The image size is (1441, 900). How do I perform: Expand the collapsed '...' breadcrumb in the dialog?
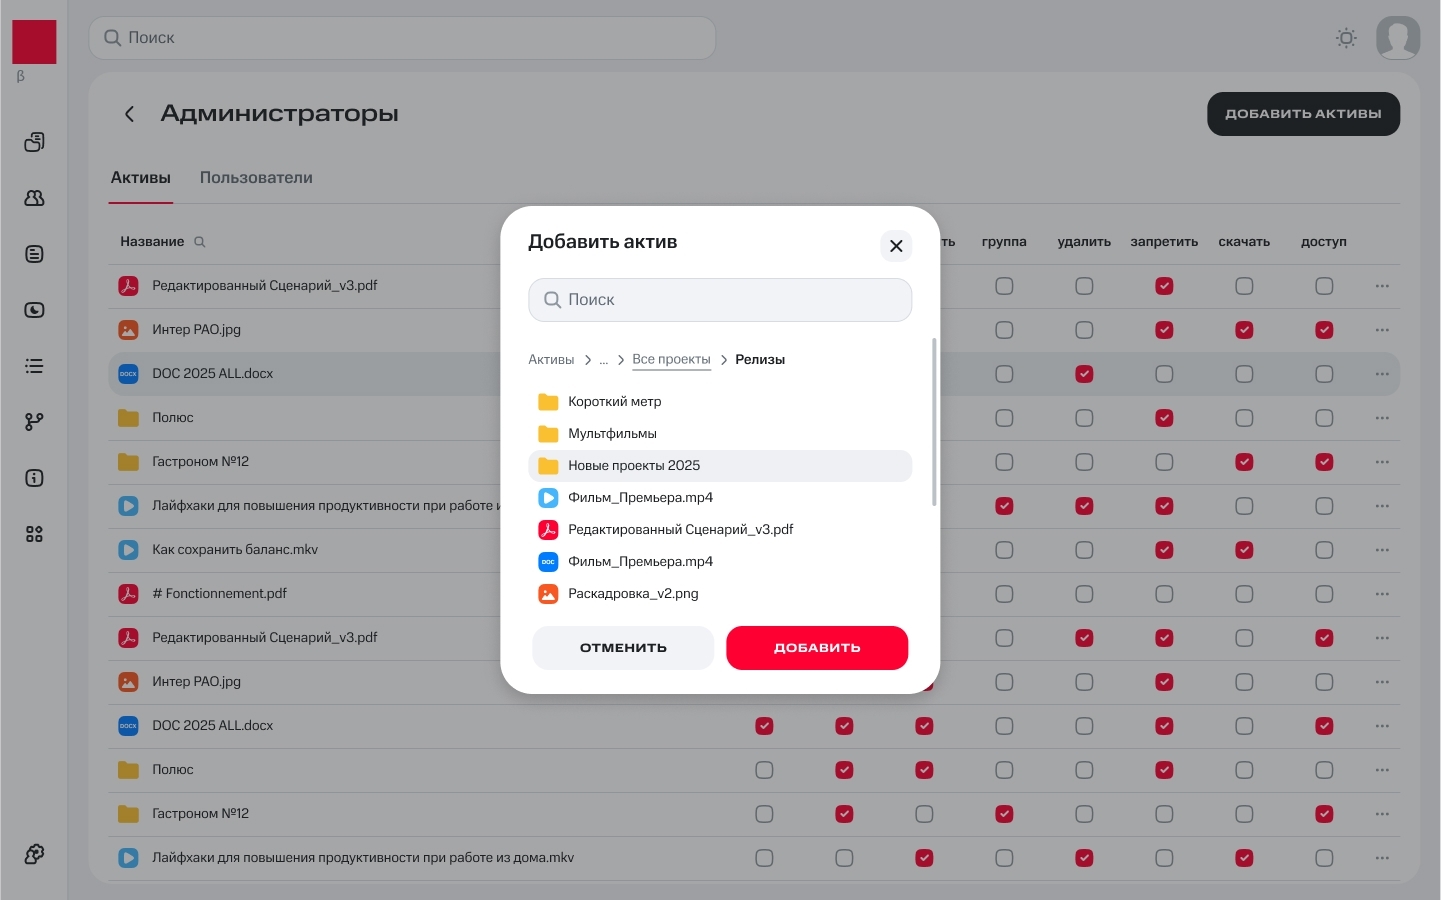(604, 360)
